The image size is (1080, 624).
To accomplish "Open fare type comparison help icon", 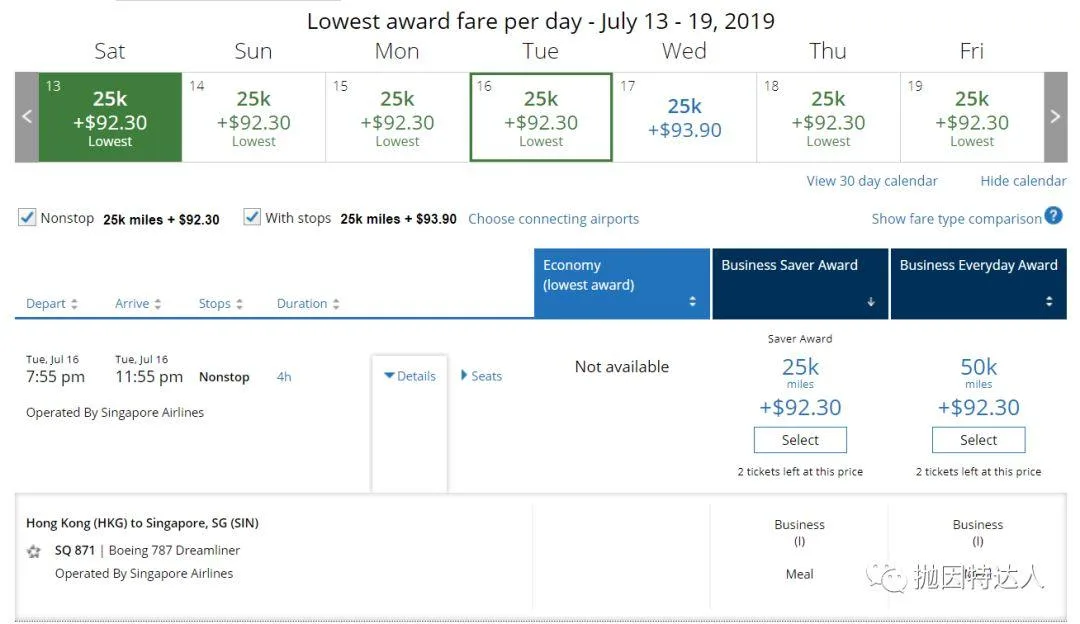I will [x=1053, y=216].
